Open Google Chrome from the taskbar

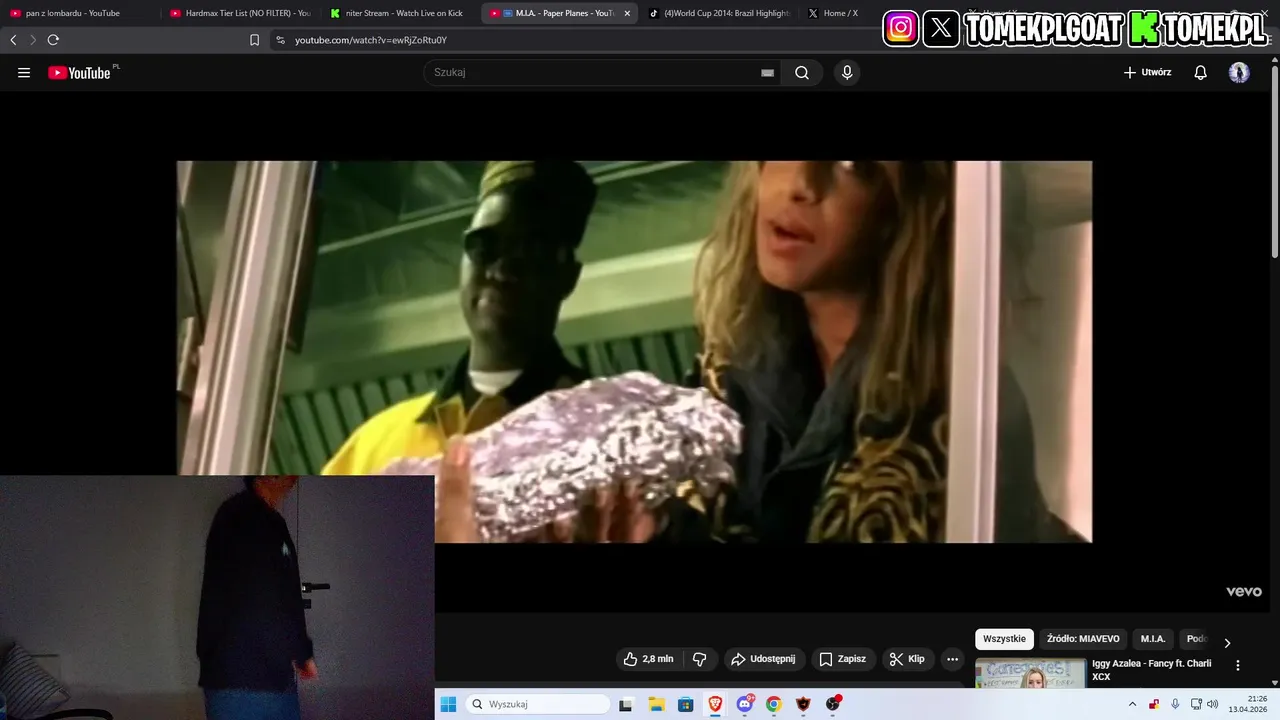tap(774, 704)
